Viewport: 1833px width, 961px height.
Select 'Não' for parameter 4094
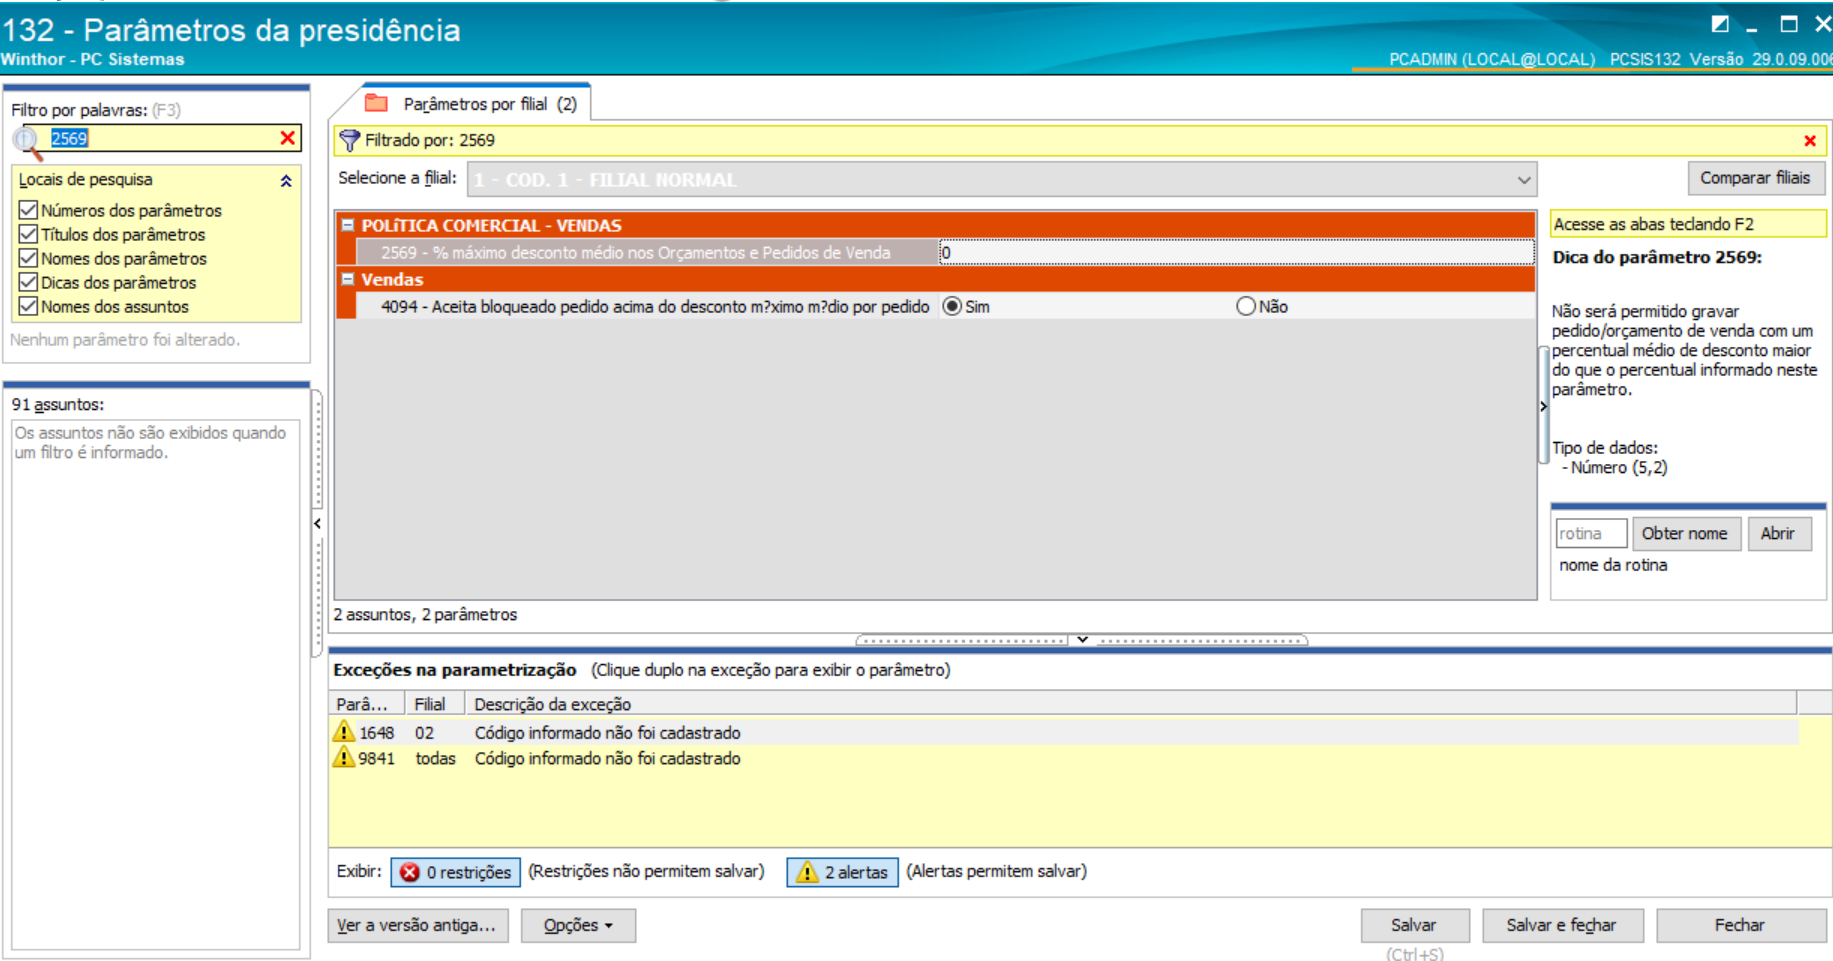(x=1246, y=306)
